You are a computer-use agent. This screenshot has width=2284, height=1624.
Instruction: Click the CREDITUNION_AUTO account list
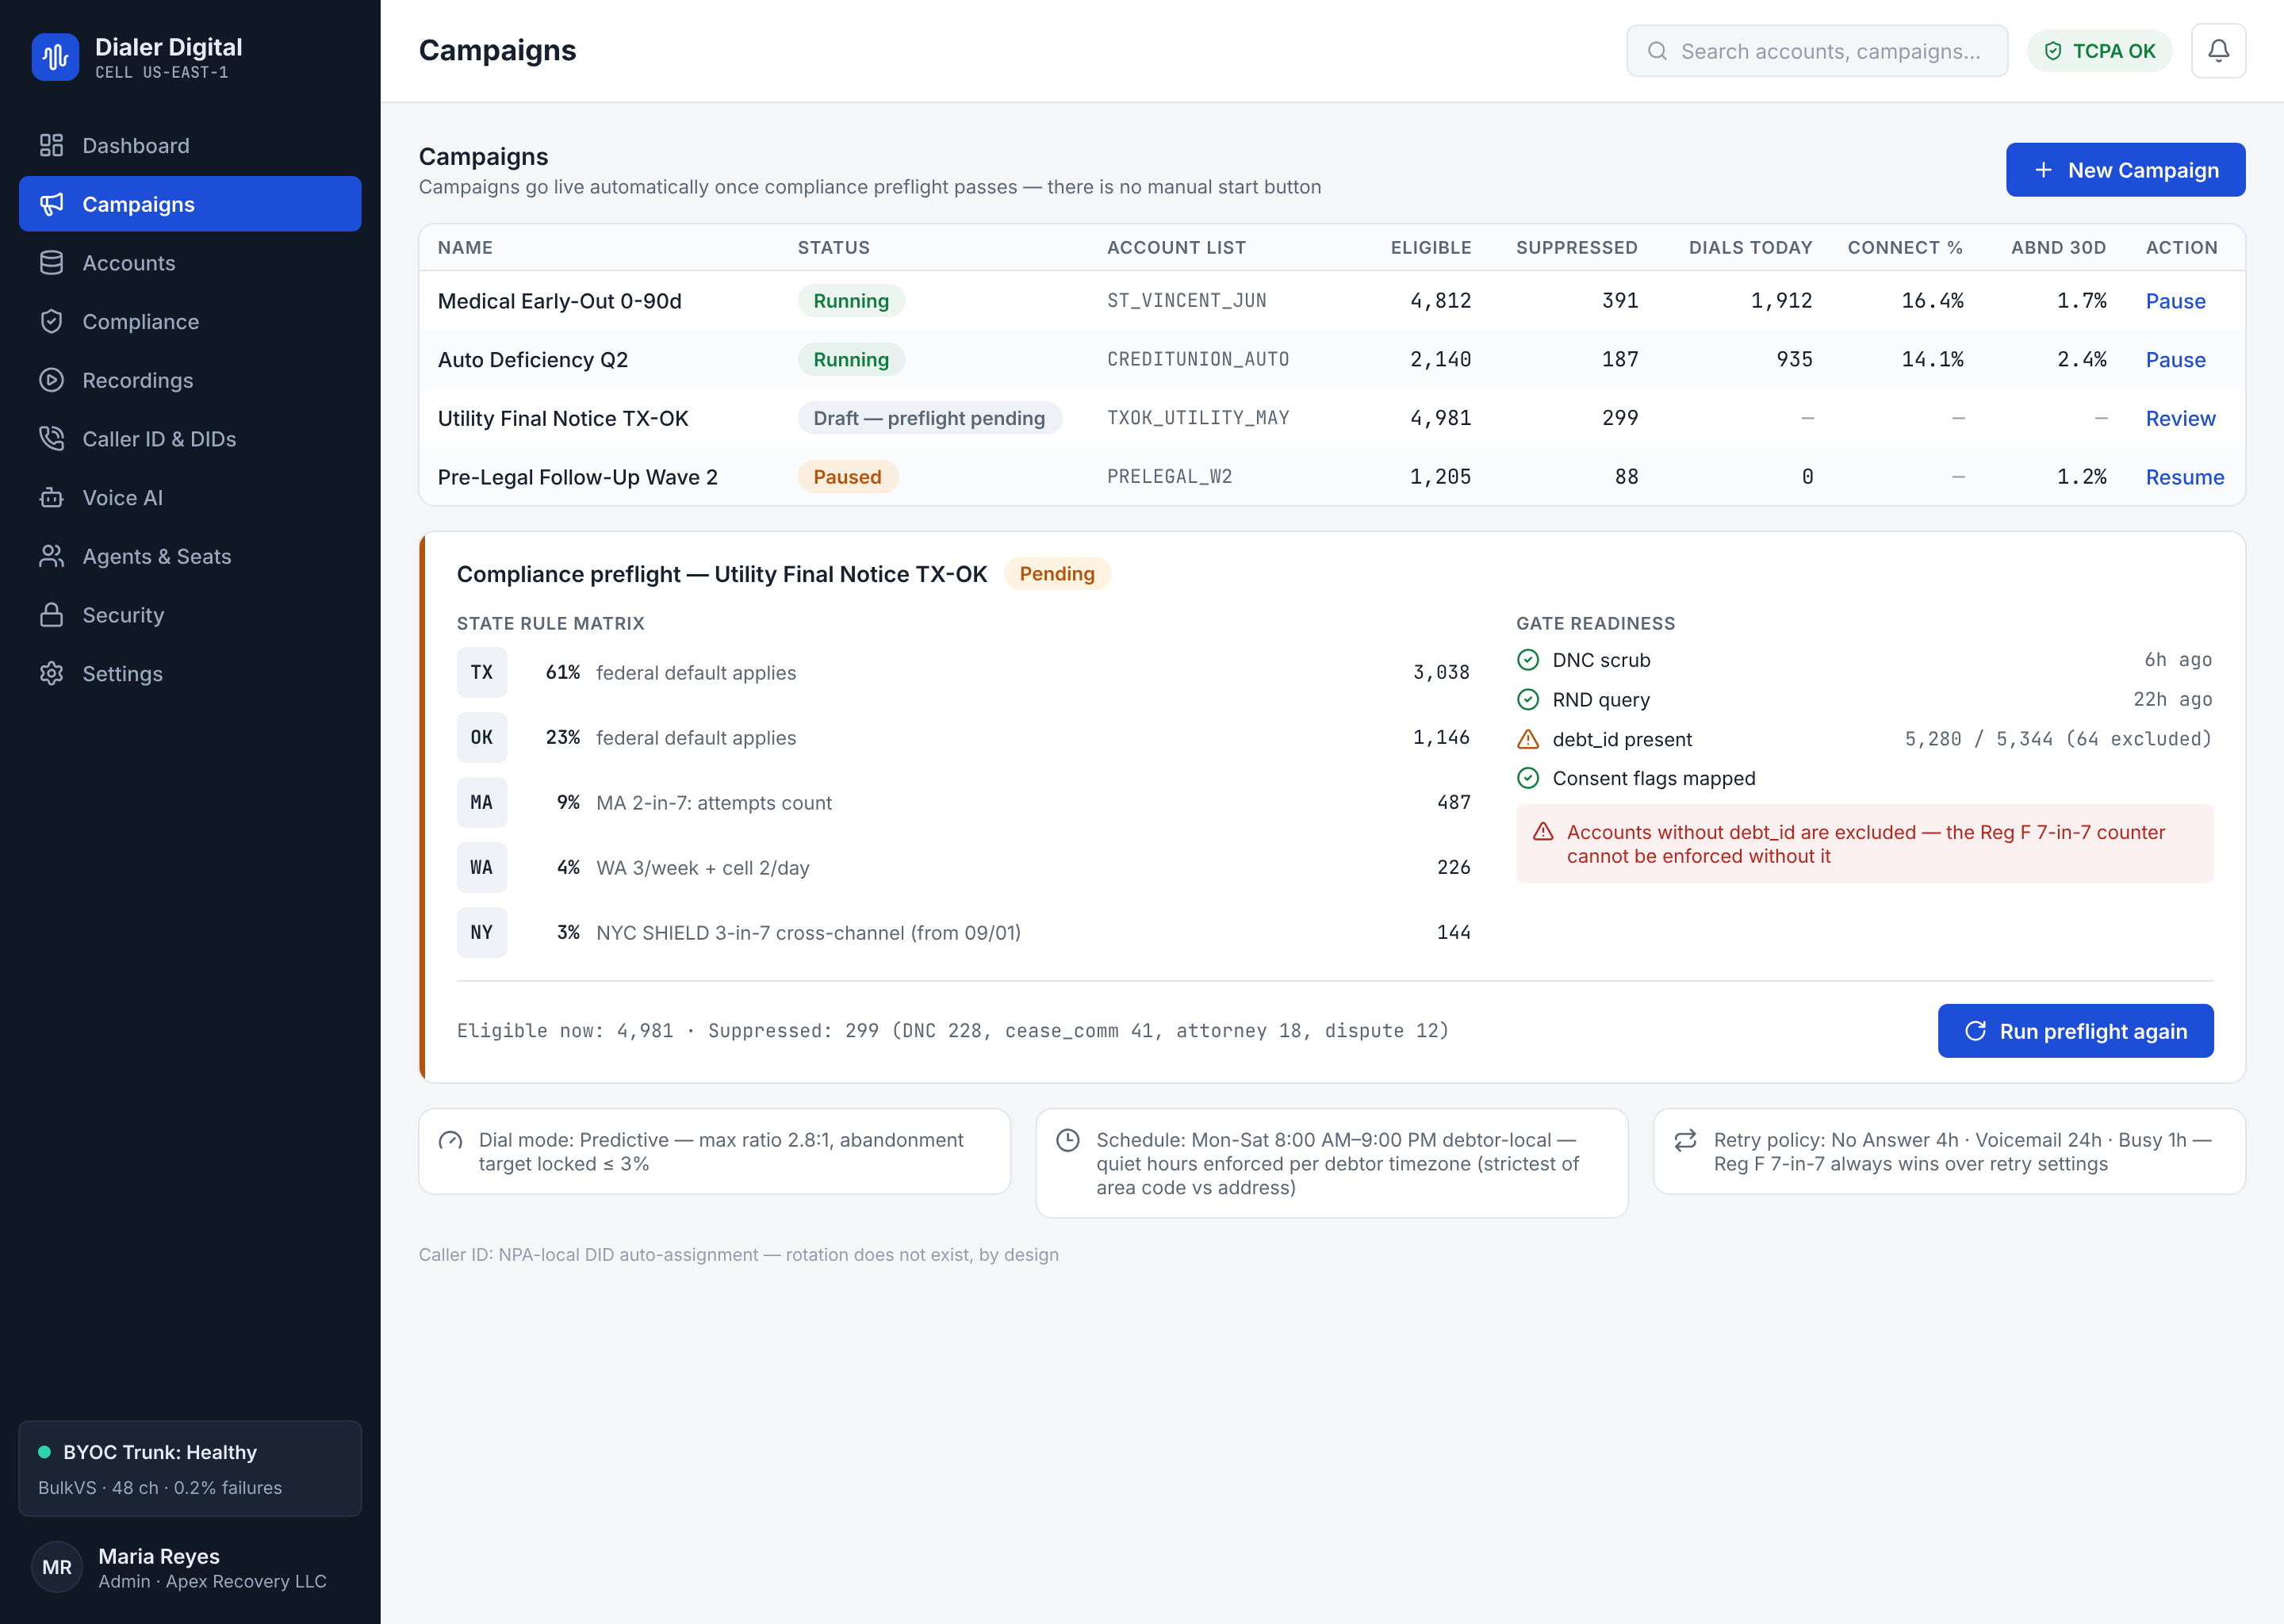(x=1198, y=360)
